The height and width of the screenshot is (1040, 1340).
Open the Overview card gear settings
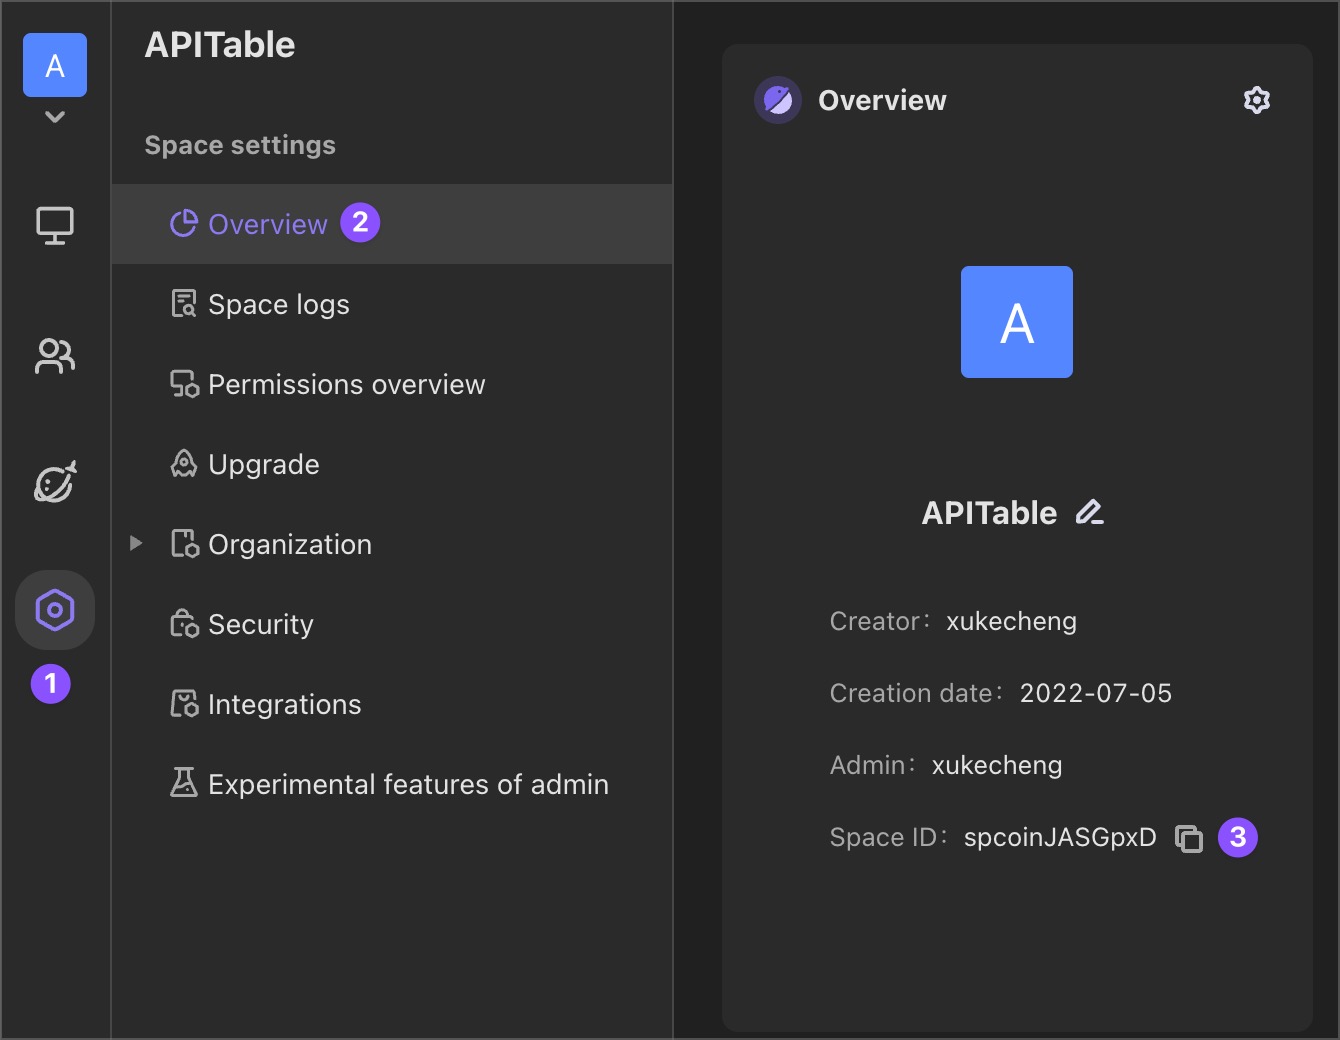(x=1257, y=100)
